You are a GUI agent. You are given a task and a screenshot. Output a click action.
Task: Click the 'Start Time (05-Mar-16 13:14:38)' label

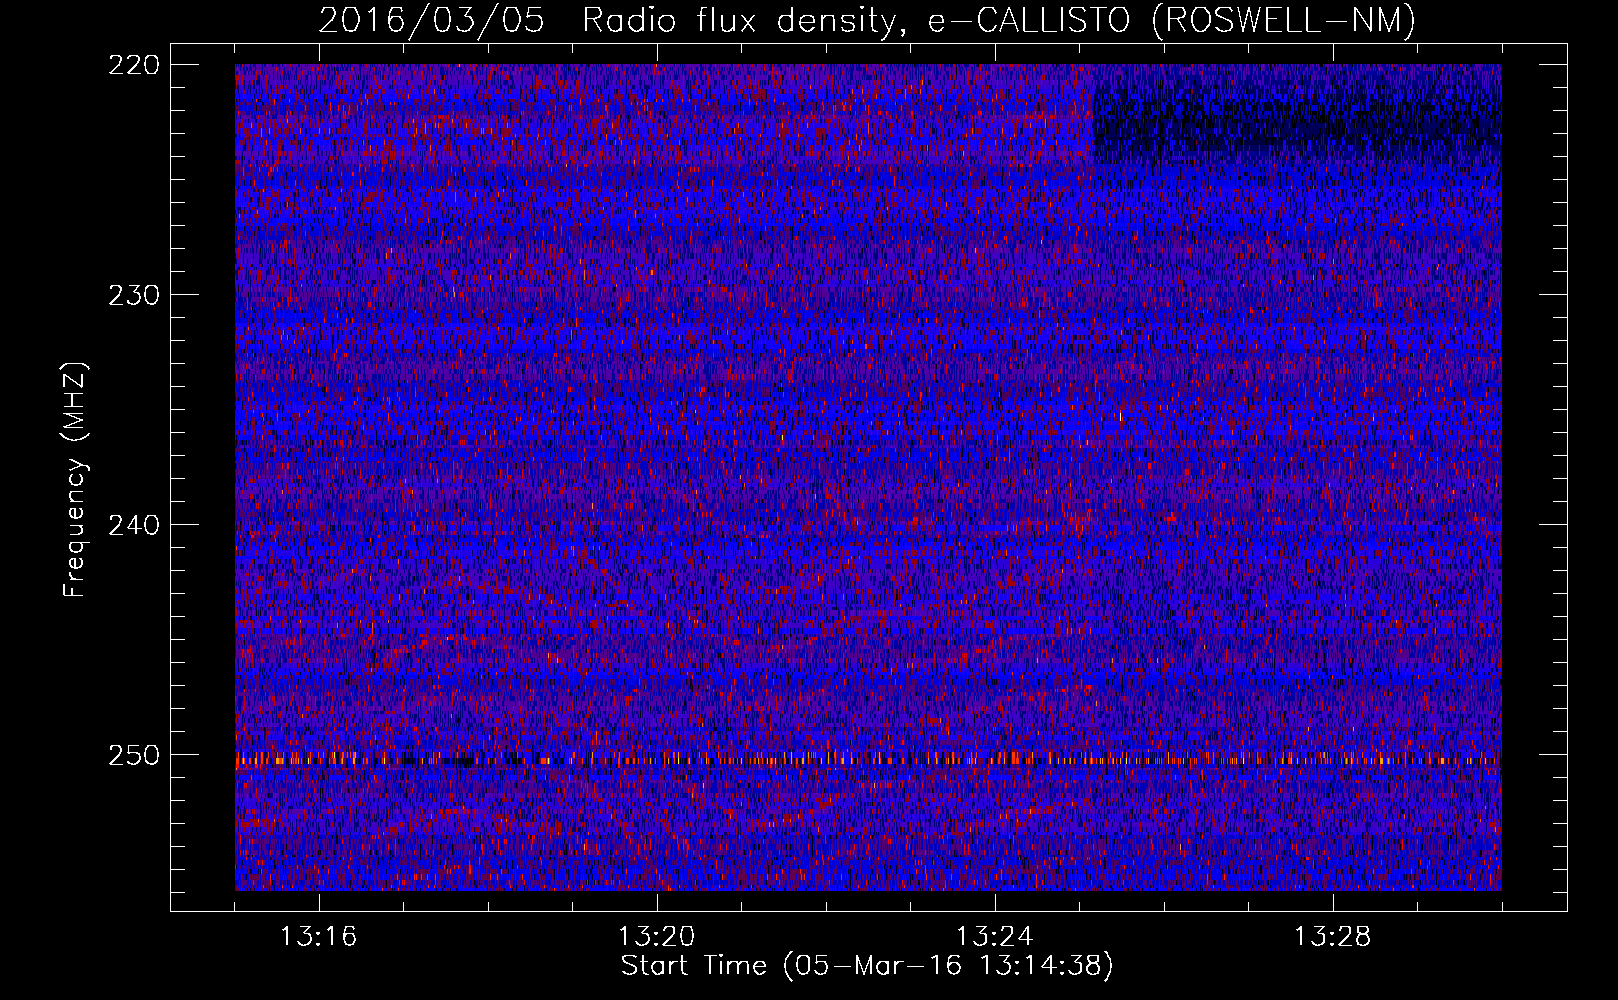tap(867, 966)
